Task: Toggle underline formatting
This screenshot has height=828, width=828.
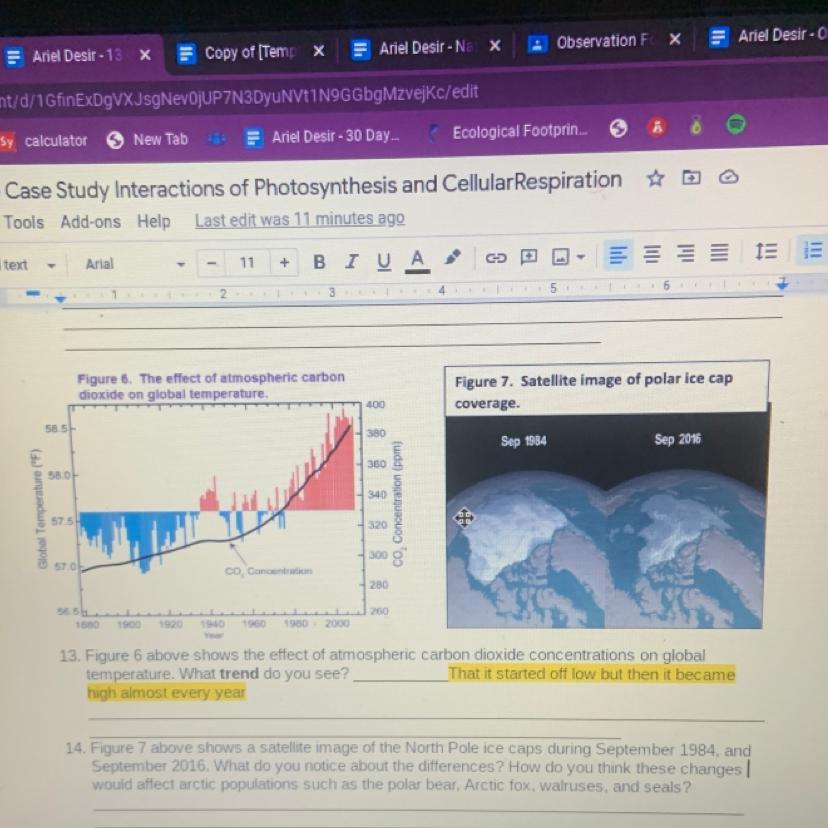Action: [384, 261]
